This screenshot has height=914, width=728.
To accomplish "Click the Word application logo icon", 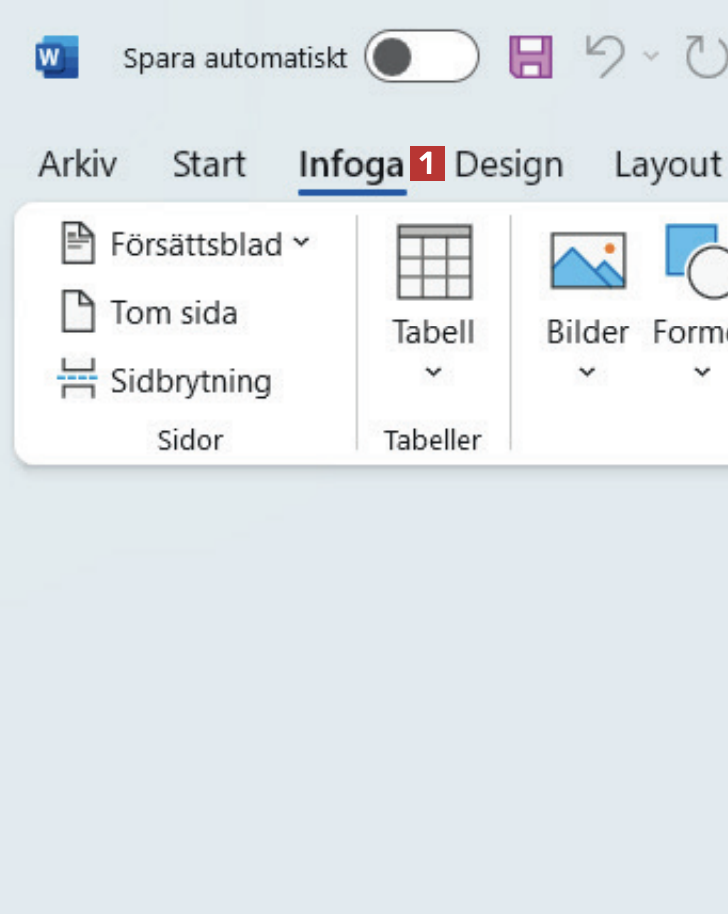I will (57, 57).
